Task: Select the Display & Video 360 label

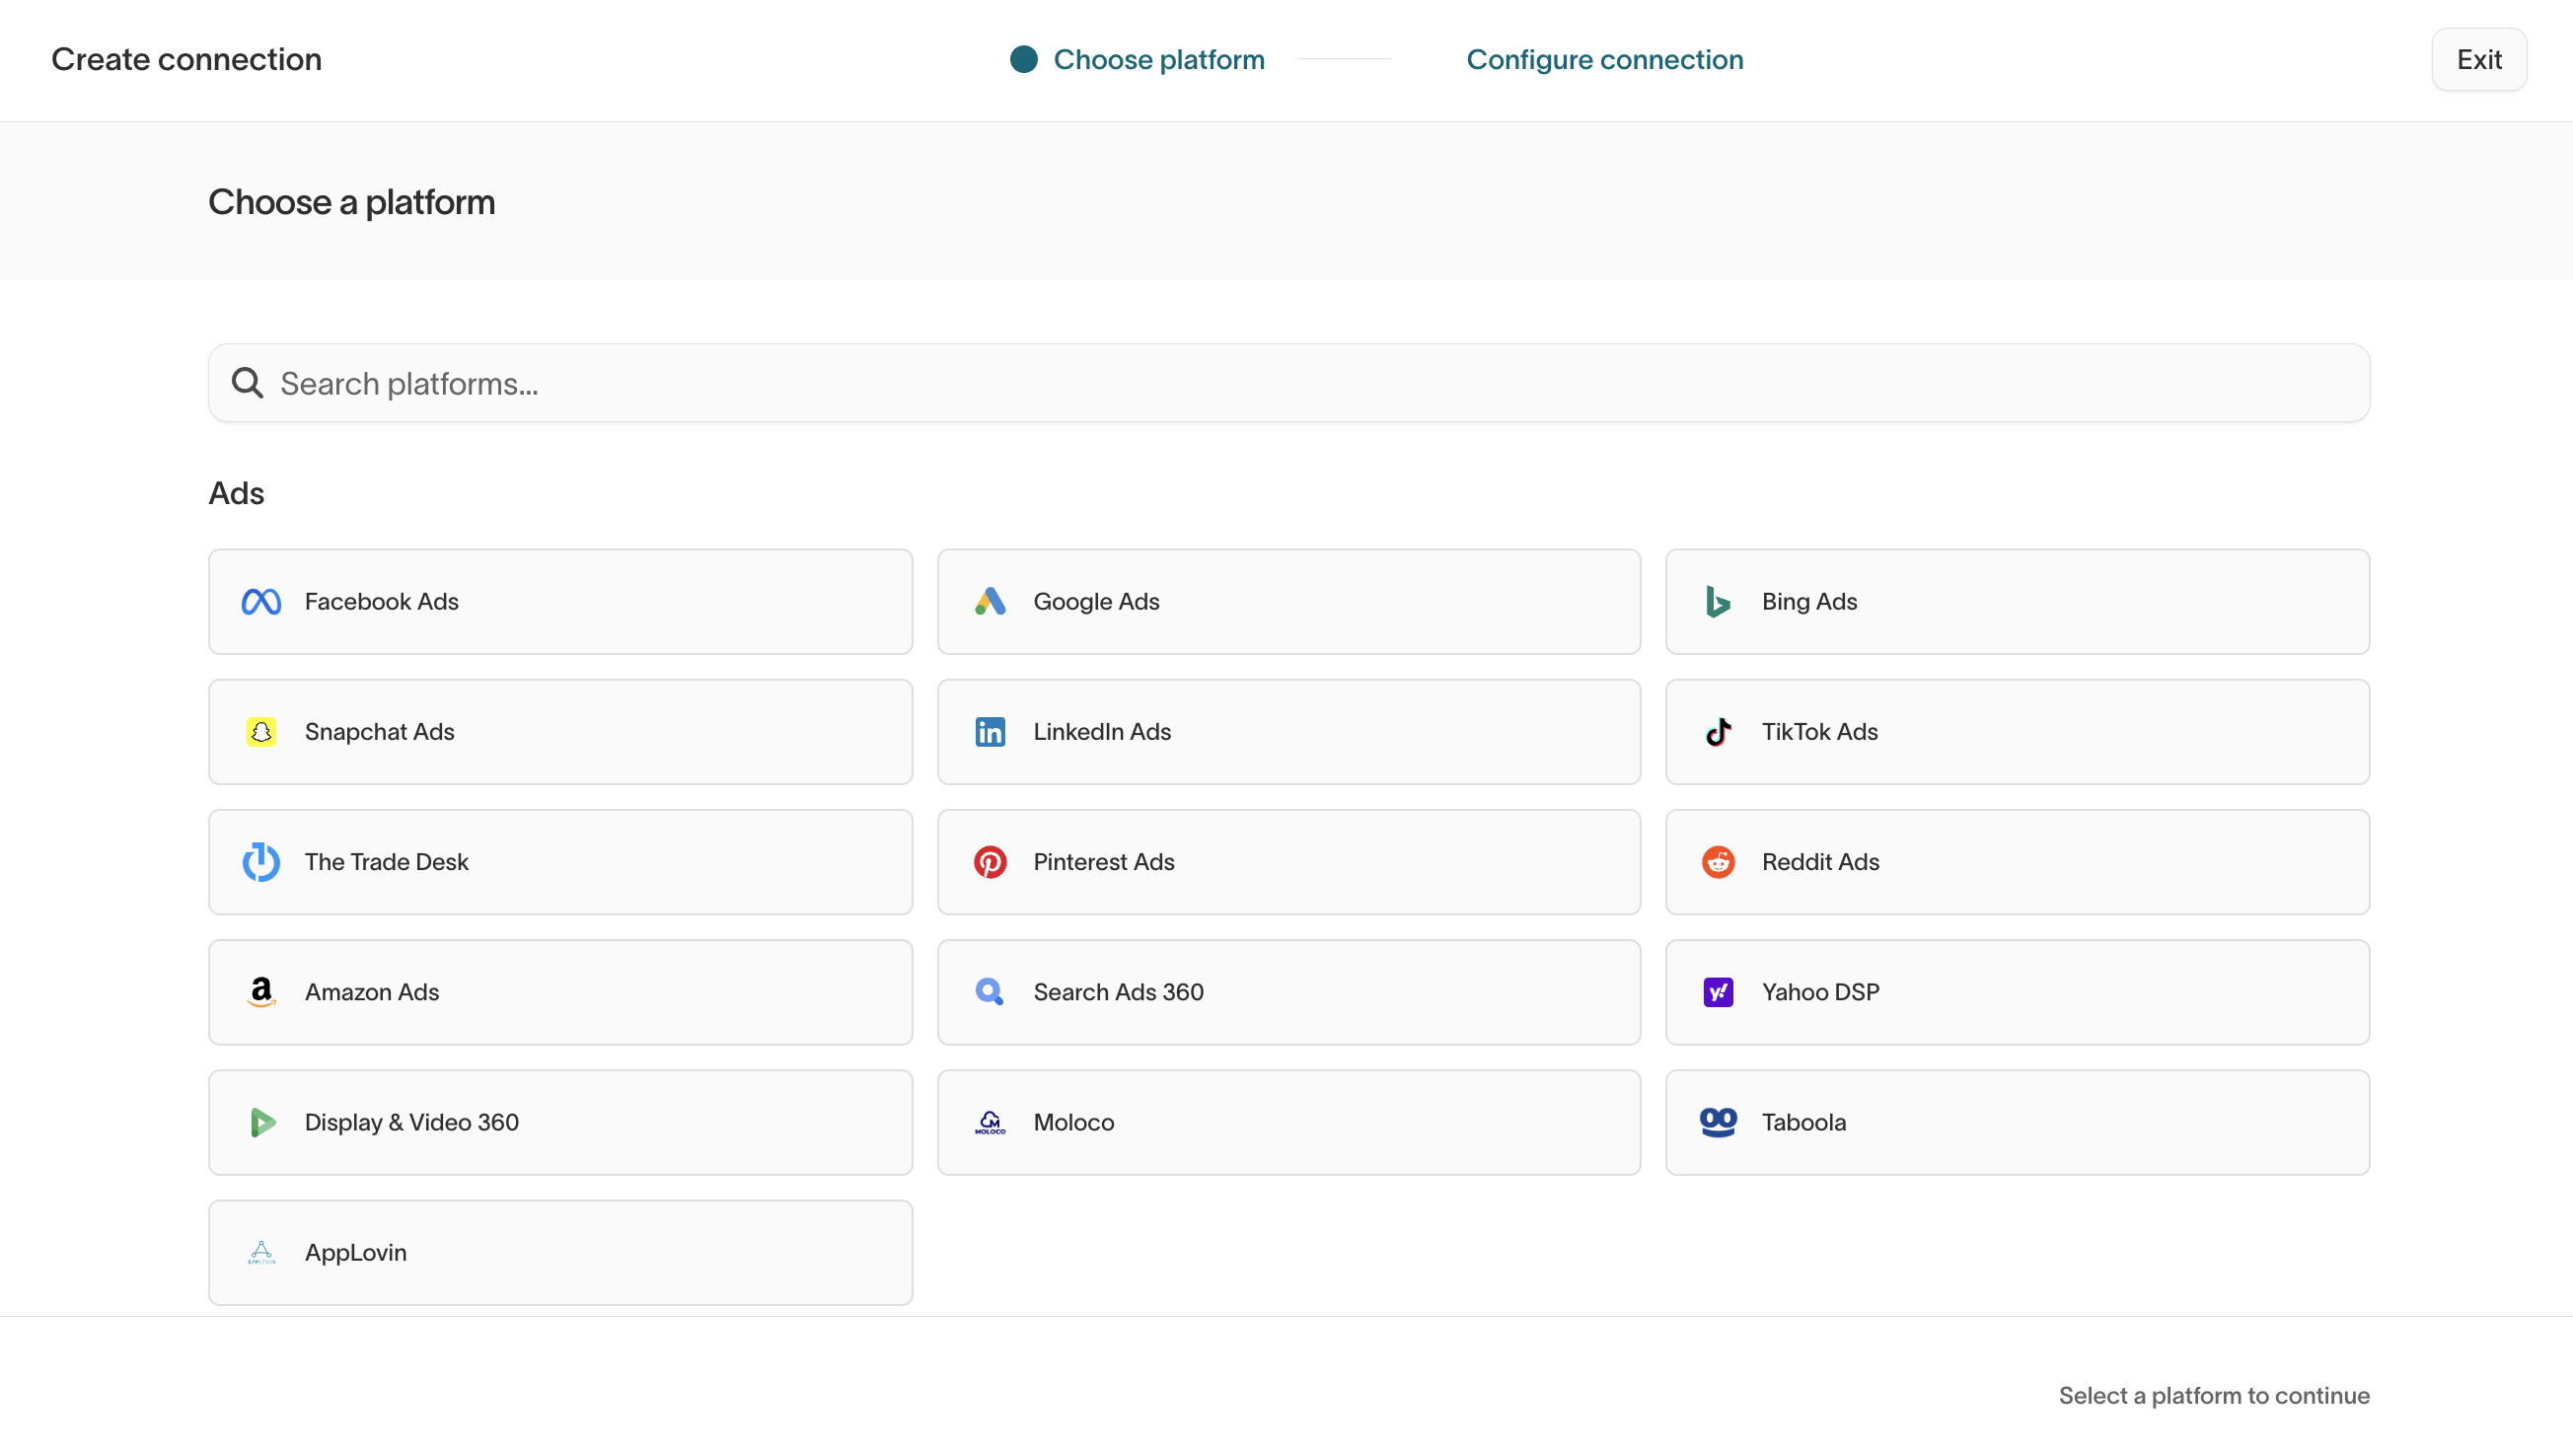Action: (411, 1122)
